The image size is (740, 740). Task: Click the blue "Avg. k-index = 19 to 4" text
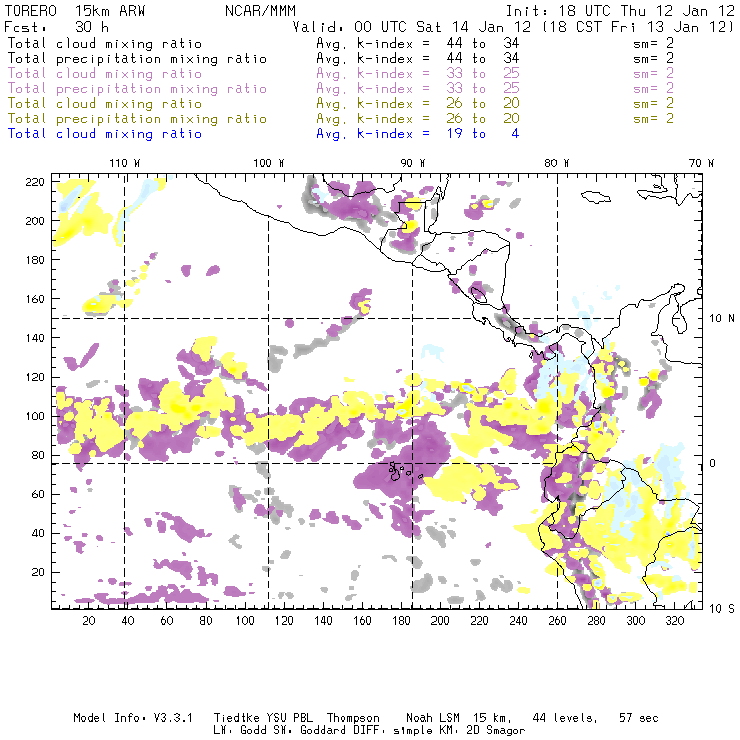tap(418, 134)
